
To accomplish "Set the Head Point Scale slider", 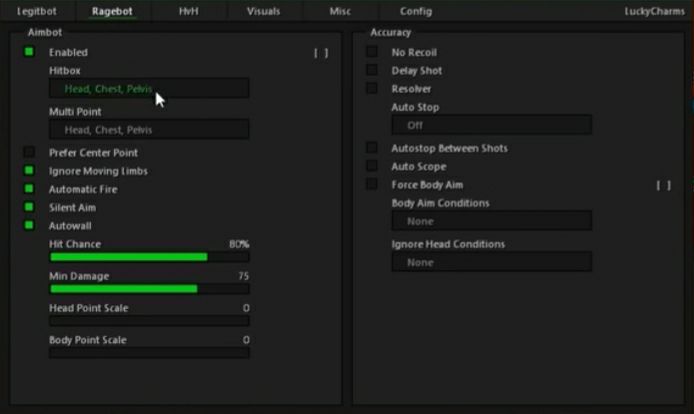I will pos(149,321).
